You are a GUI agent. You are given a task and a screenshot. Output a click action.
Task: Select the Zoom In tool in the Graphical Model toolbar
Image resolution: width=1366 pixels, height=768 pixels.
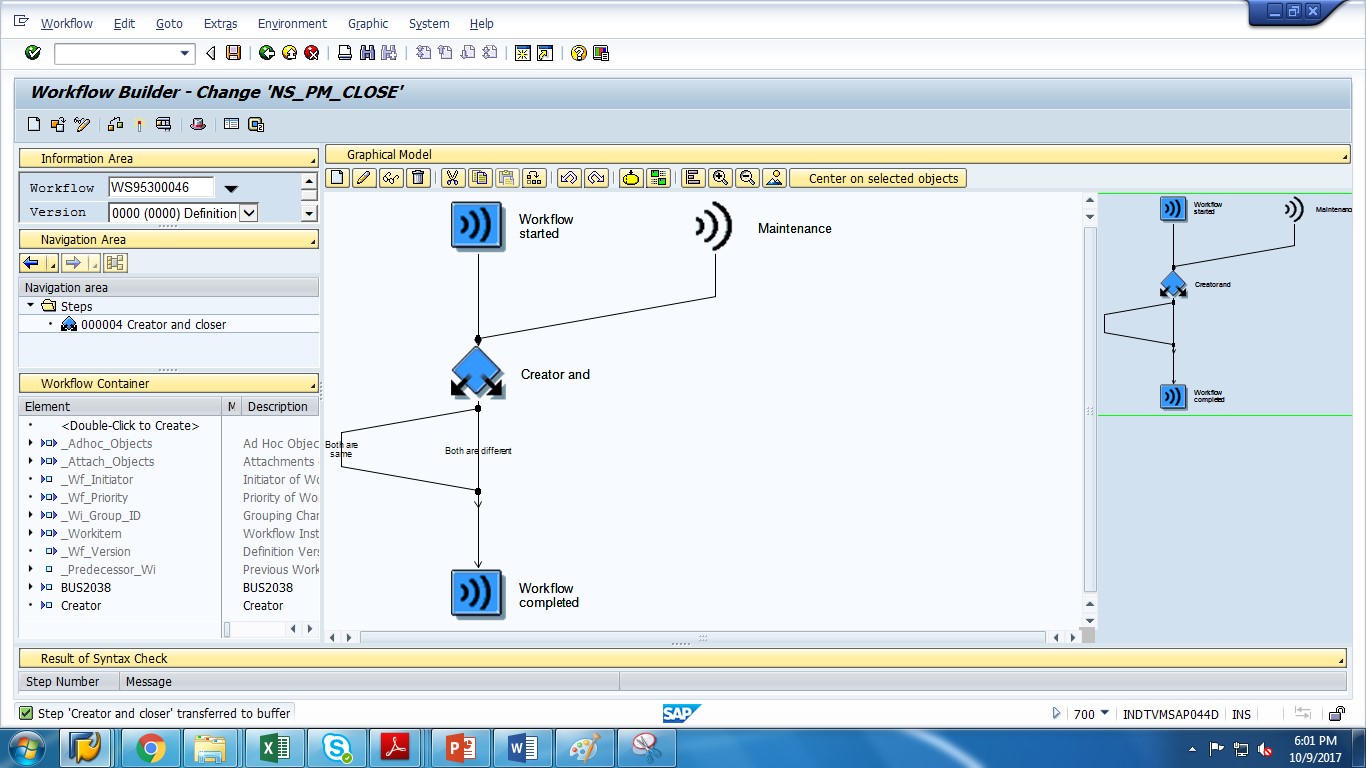[720, 177]
